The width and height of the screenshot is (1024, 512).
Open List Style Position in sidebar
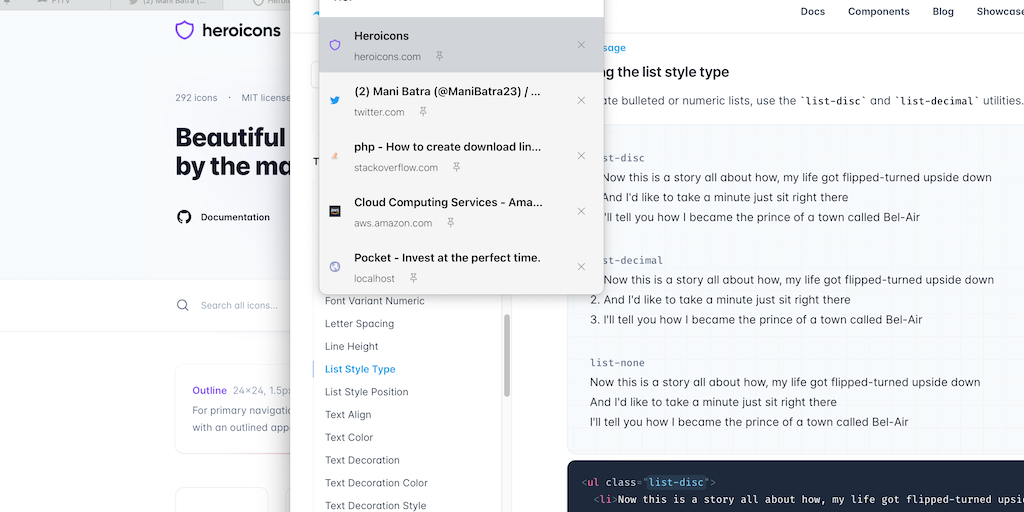pos(366,392)
